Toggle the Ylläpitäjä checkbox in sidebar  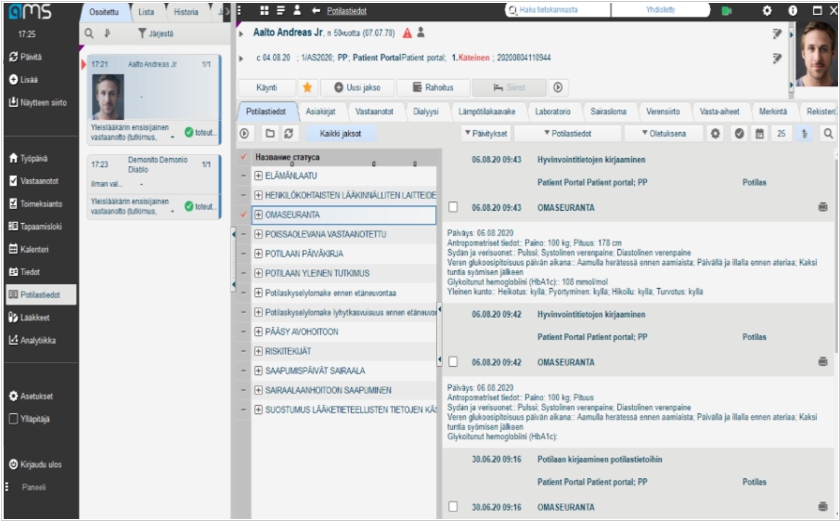pos(13,419)
